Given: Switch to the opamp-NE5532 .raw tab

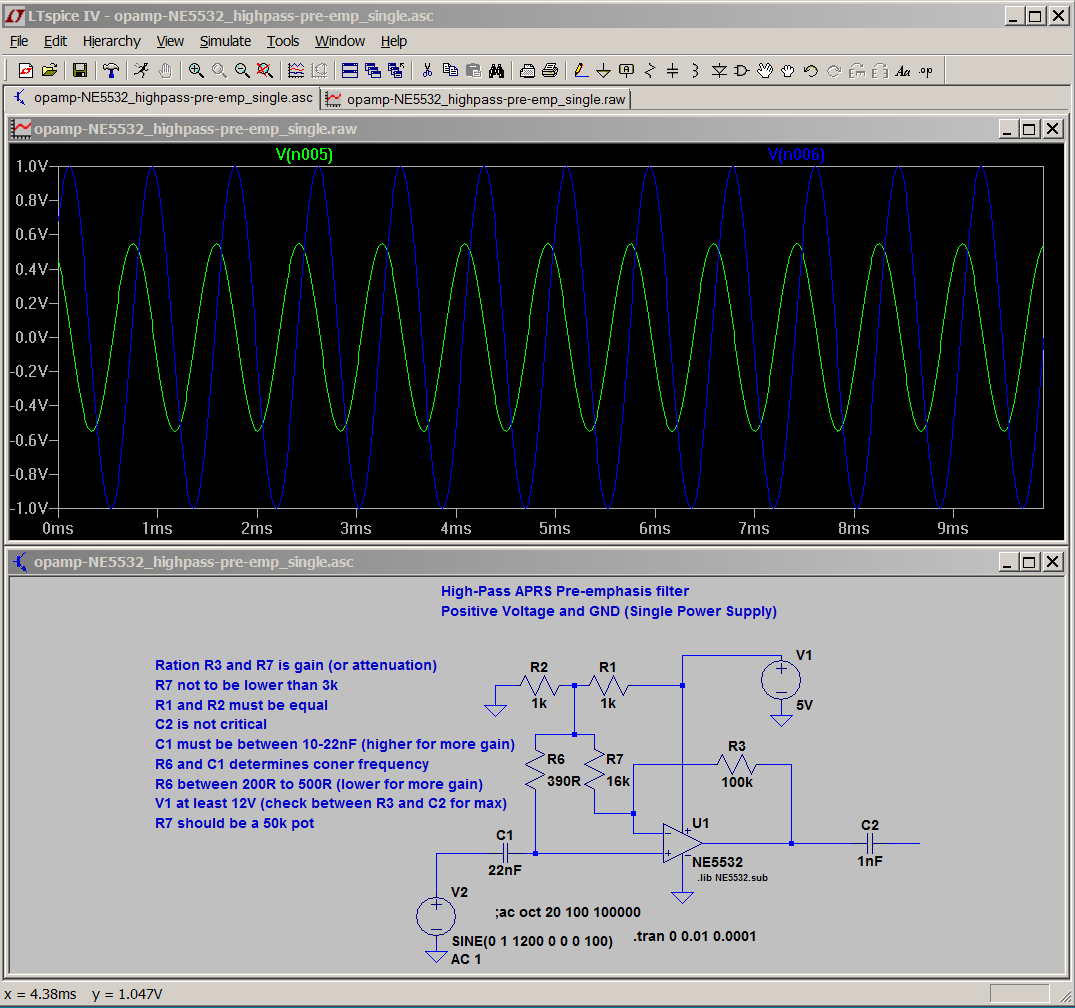Looking at the screenshot, I should tap(476, 99).
